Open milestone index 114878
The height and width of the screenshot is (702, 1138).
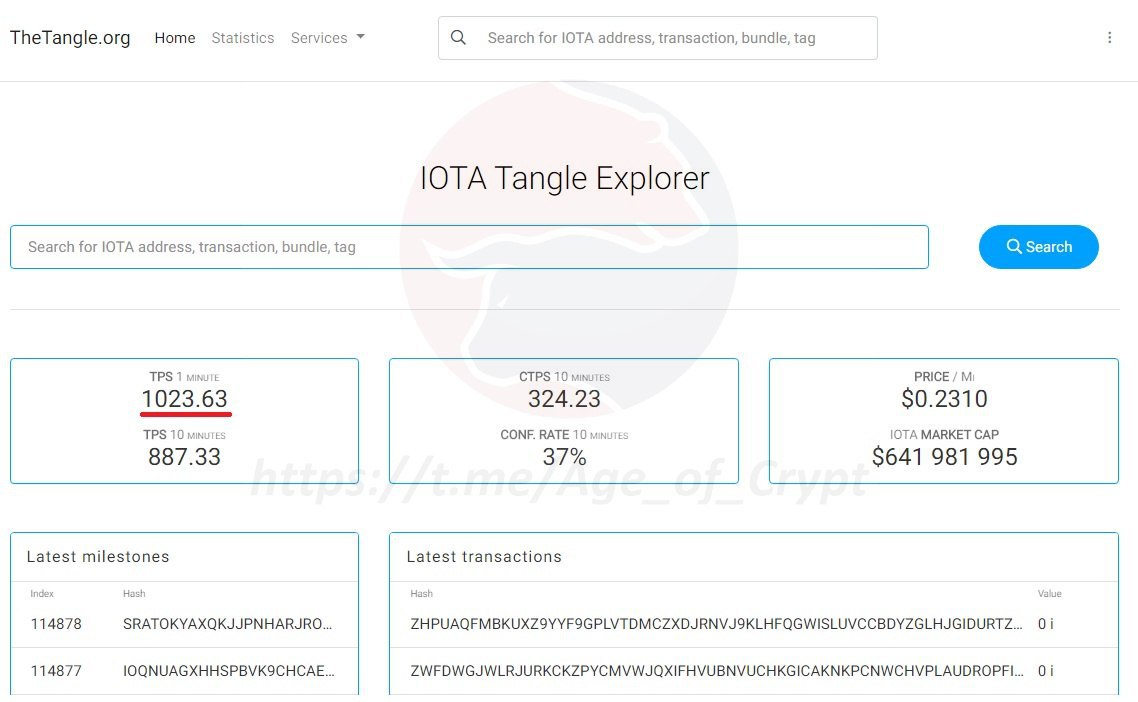[x=56, y=624]
